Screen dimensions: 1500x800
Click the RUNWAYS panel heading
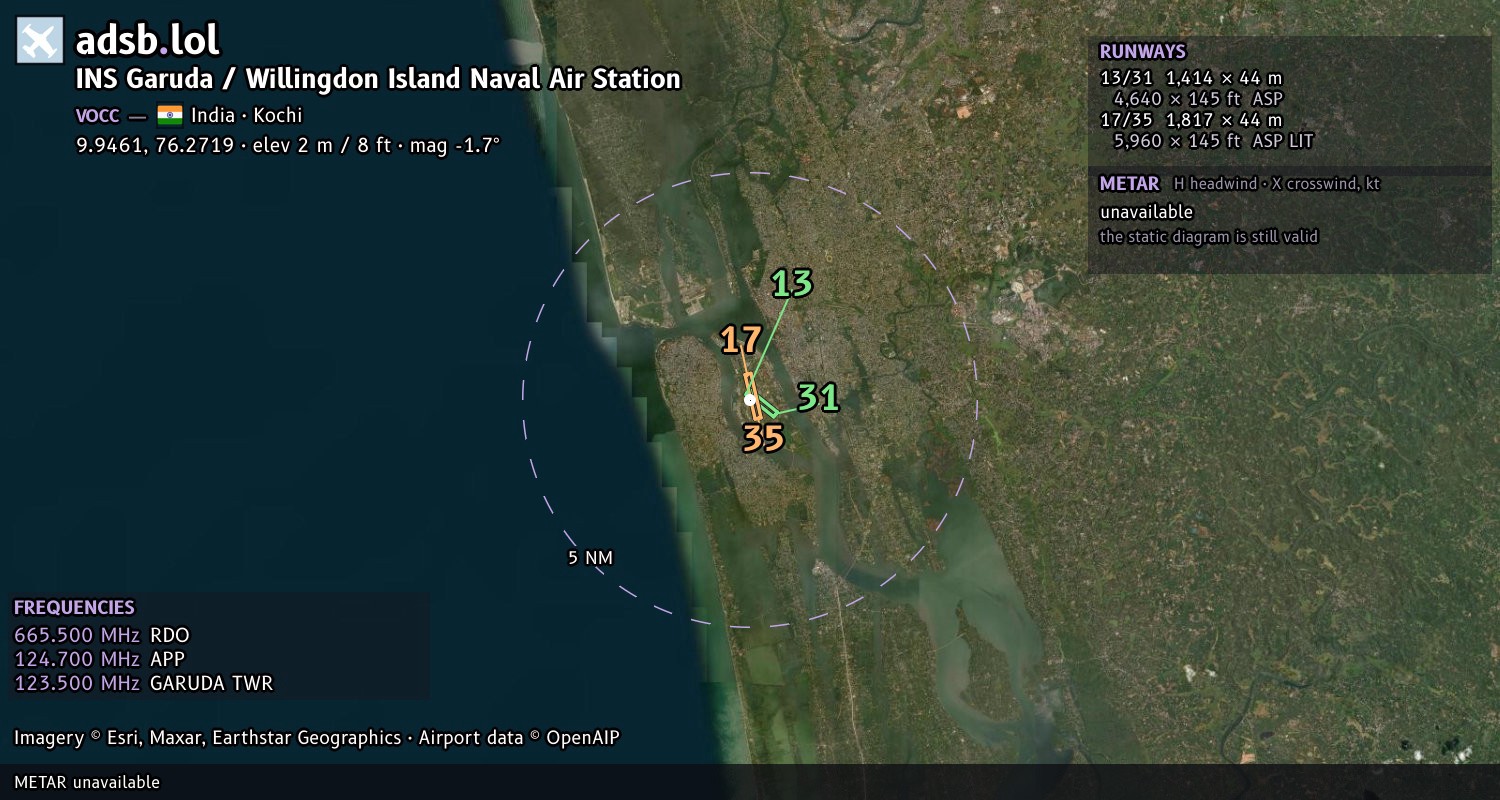point(1142,52)
